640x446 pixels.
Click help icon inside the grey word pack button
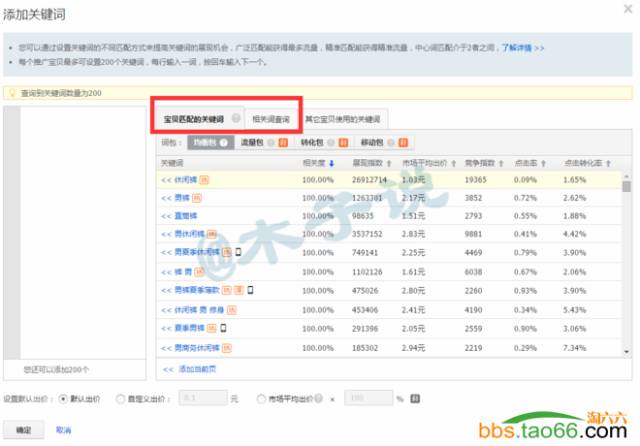224,143
